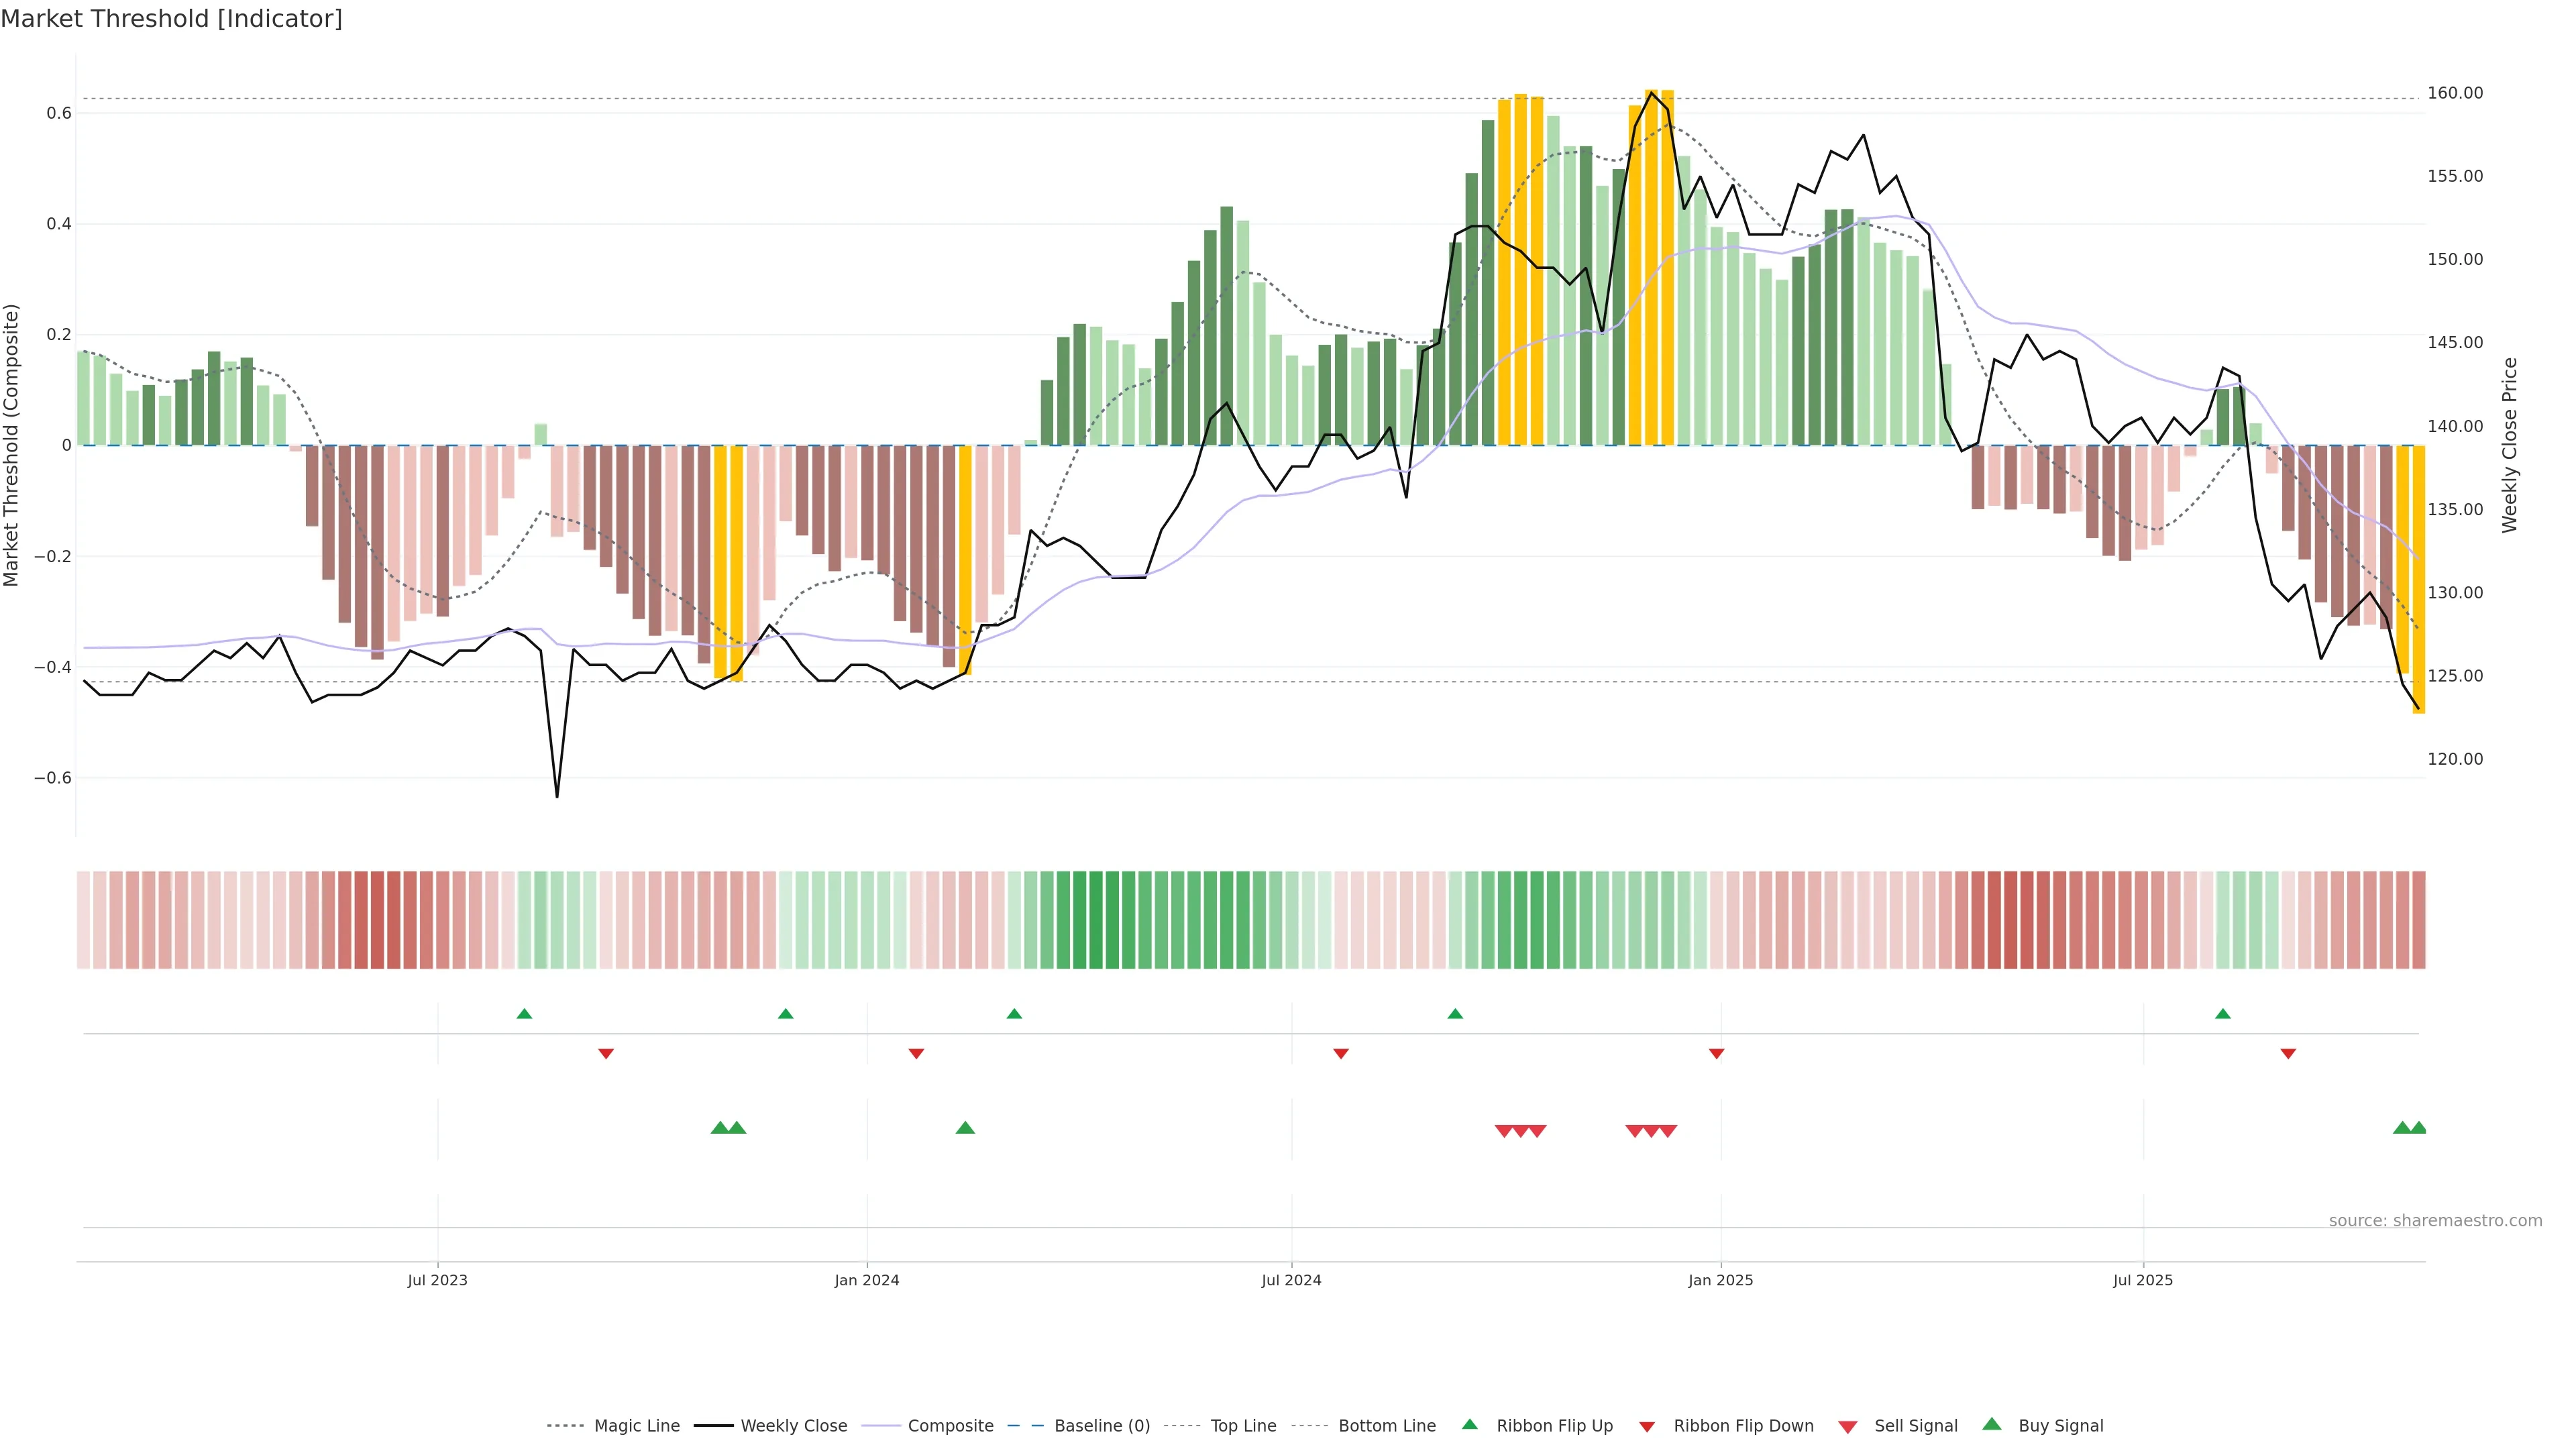
Task: Click the Ribbon Flip Down legend triangle icon
Action: (x=1647, y=1427)
